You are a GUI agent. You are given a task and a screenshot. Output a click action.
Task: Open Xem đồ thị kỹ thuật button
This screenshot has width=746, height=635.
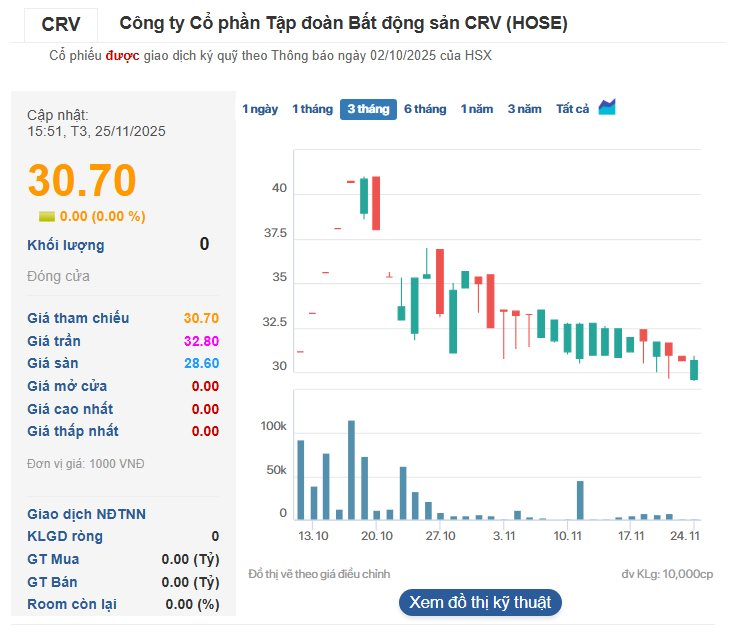click(x=480, y=602)
